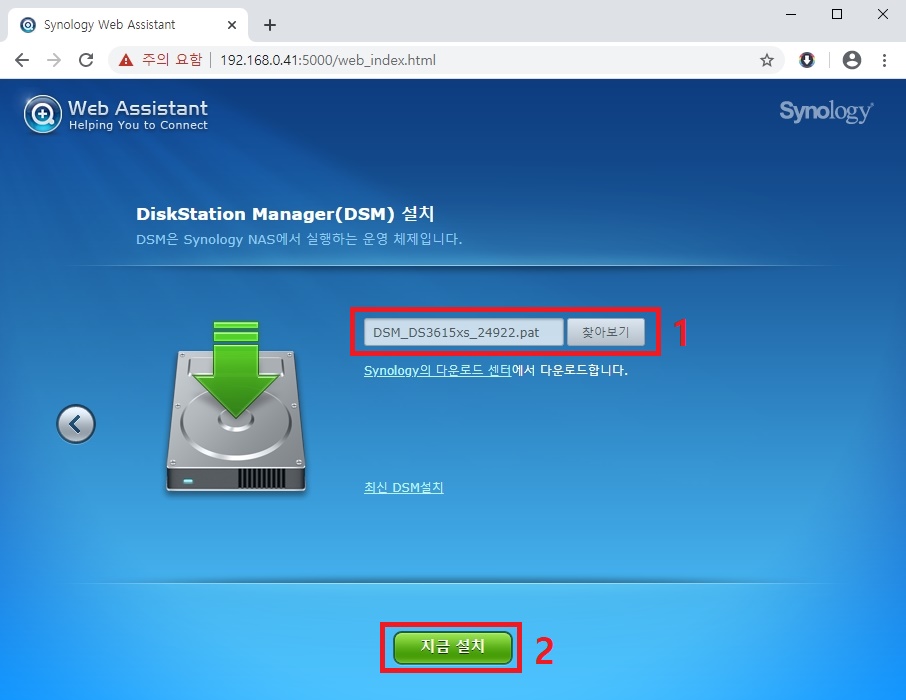Click the DSM은 Synology NAS에서 subtitle text
The width and height of the screenshot is (906, 700).
299,239
